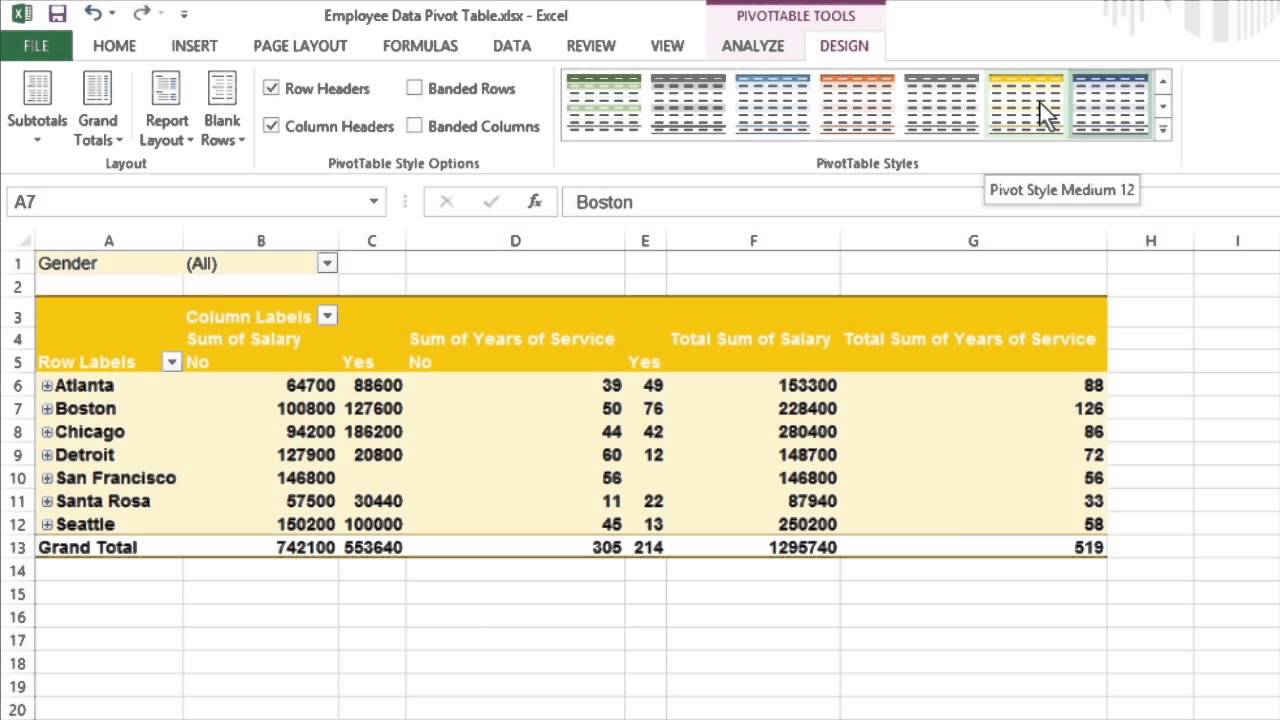Click the formula bar containing Boston
This screenshot has width=1280, height=720.
point(920,202)
